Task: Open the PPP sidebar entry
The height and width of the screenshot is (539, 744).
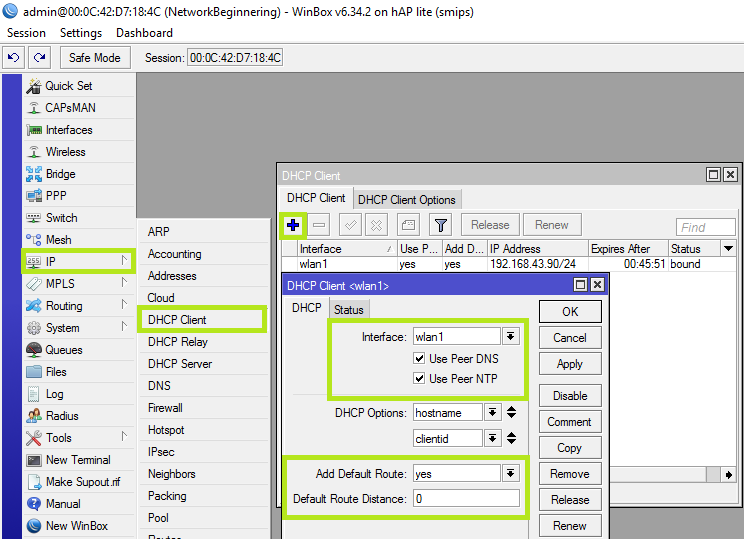Action: (79, 195)
